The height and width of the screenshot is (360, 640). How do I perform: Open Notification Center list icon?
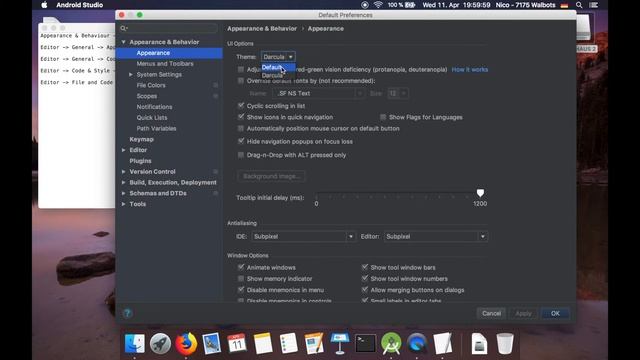(593, 5)
